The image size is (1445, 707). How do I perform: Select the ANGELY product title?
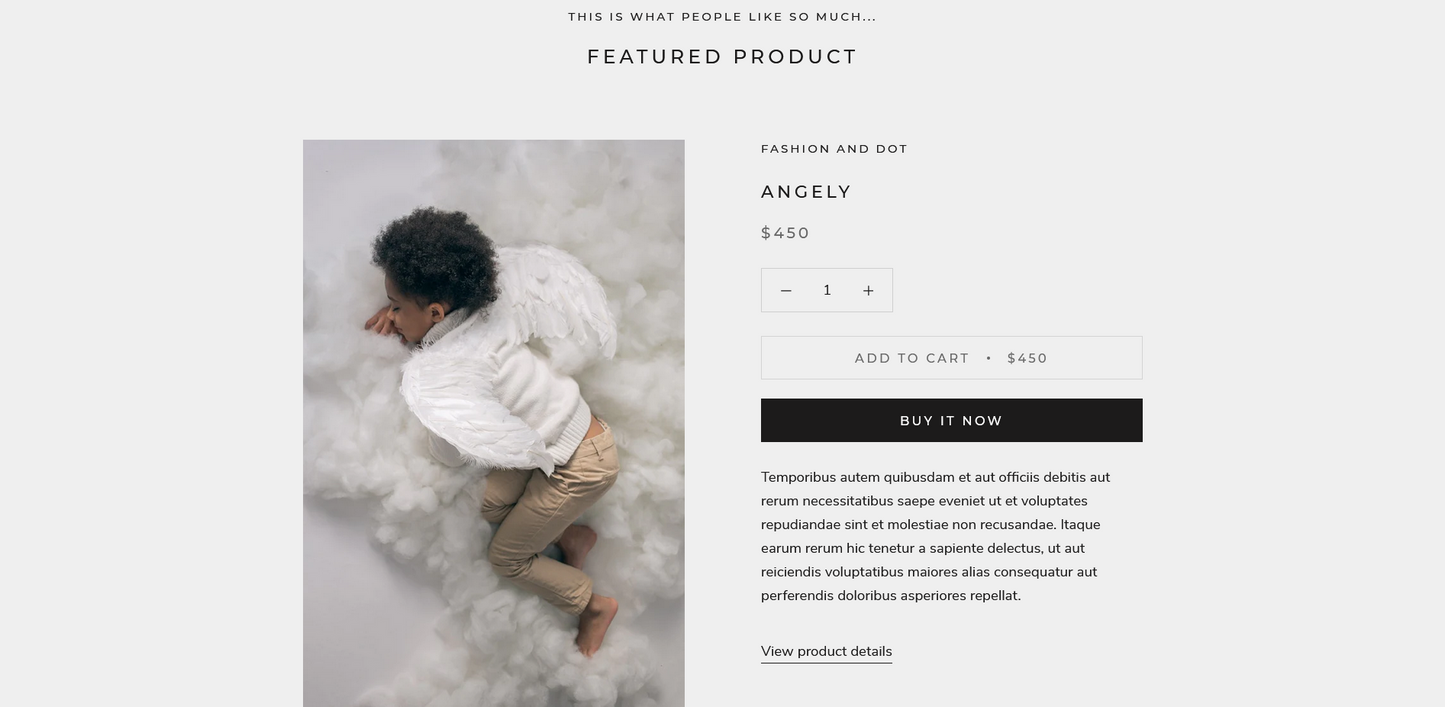pyautogui.click(x=806, y=192)
